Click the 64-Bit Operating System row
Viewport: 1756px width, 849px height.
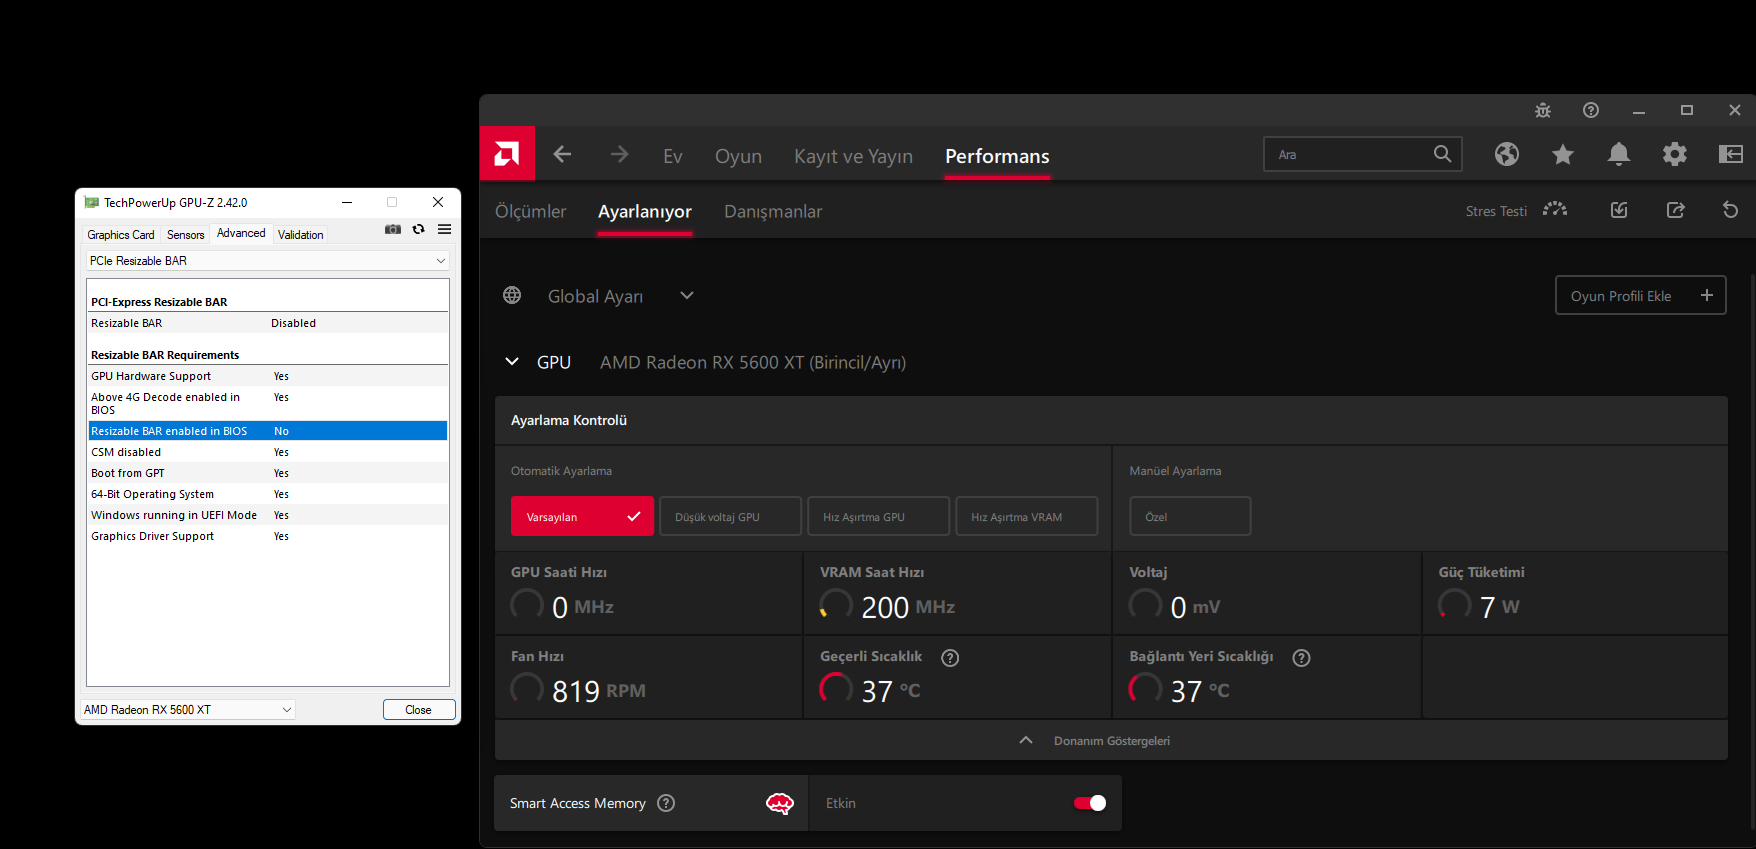[x=268, y=494]
